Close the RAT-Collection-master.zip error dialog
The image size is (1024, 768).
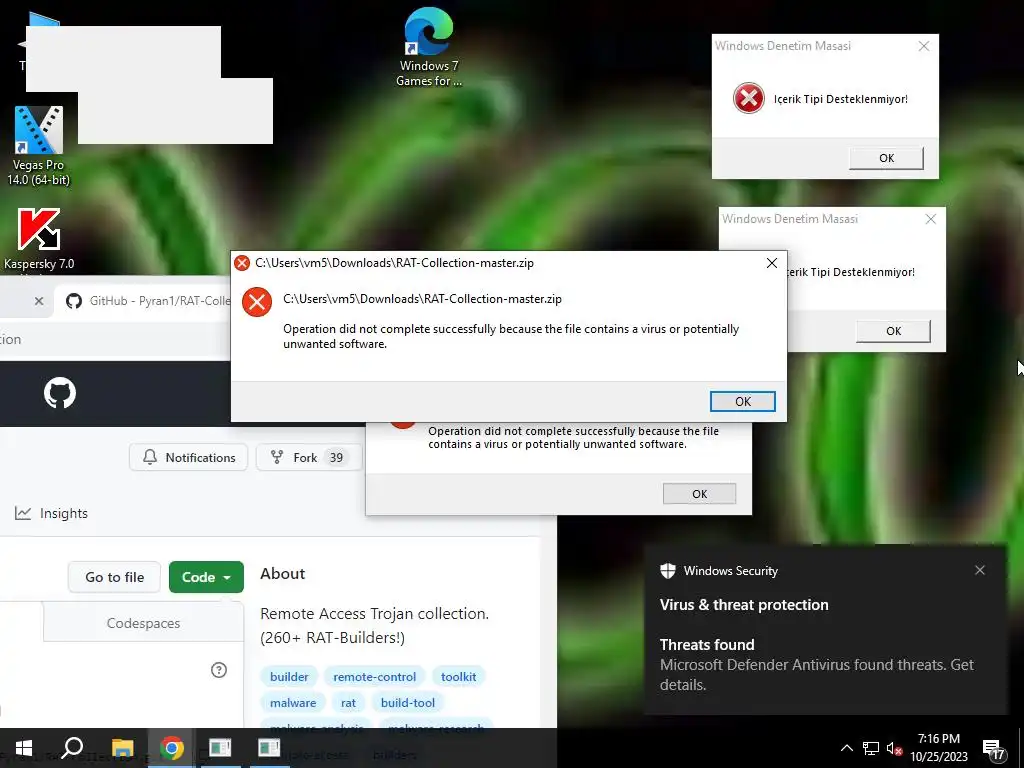pos(771,263)
